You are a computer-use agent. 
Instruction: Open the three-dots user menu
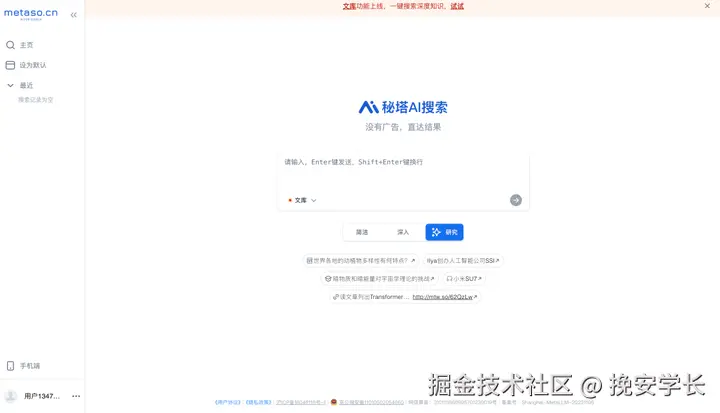(76, 396)
